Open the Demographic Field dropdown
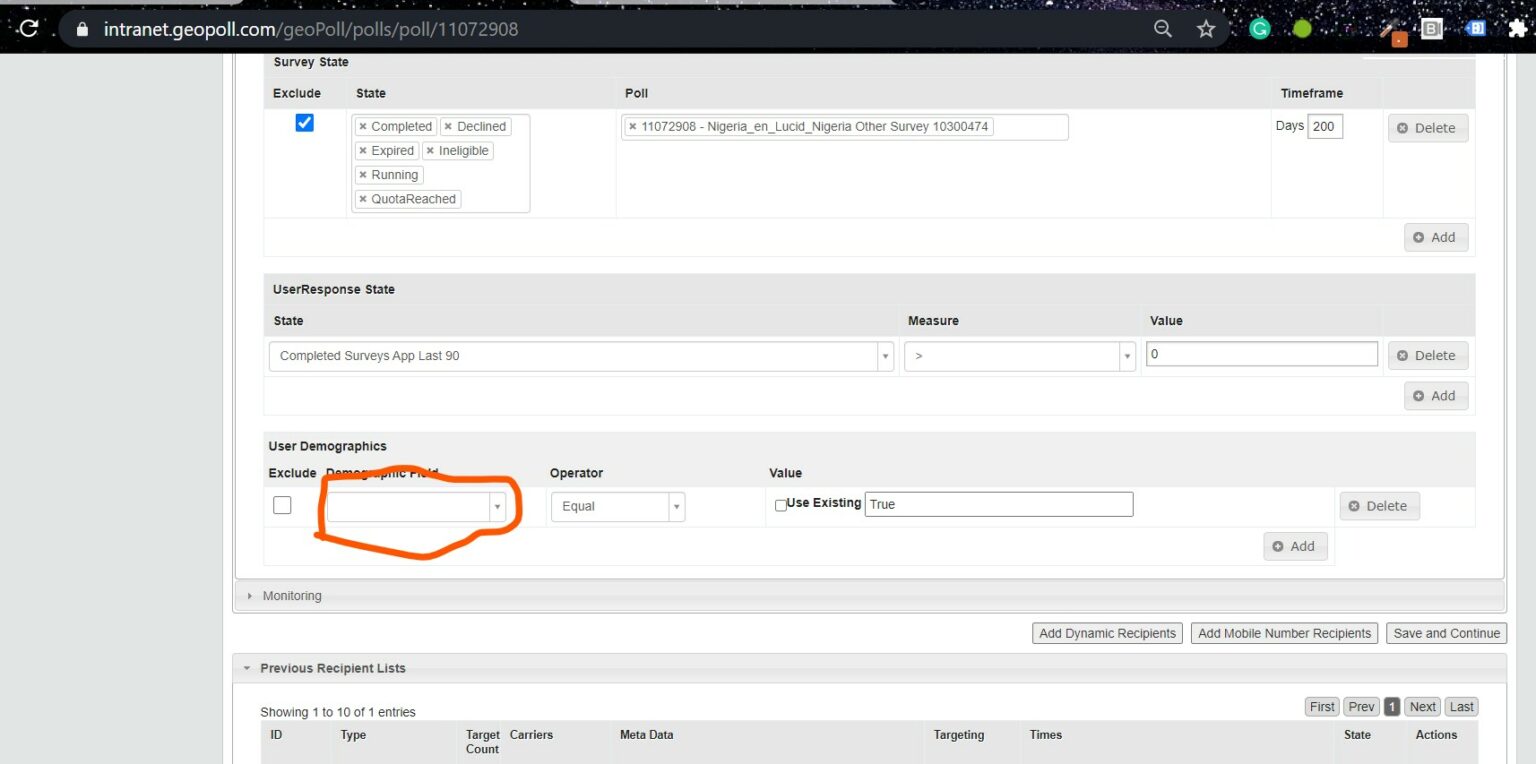 click(x=416, y=507)
